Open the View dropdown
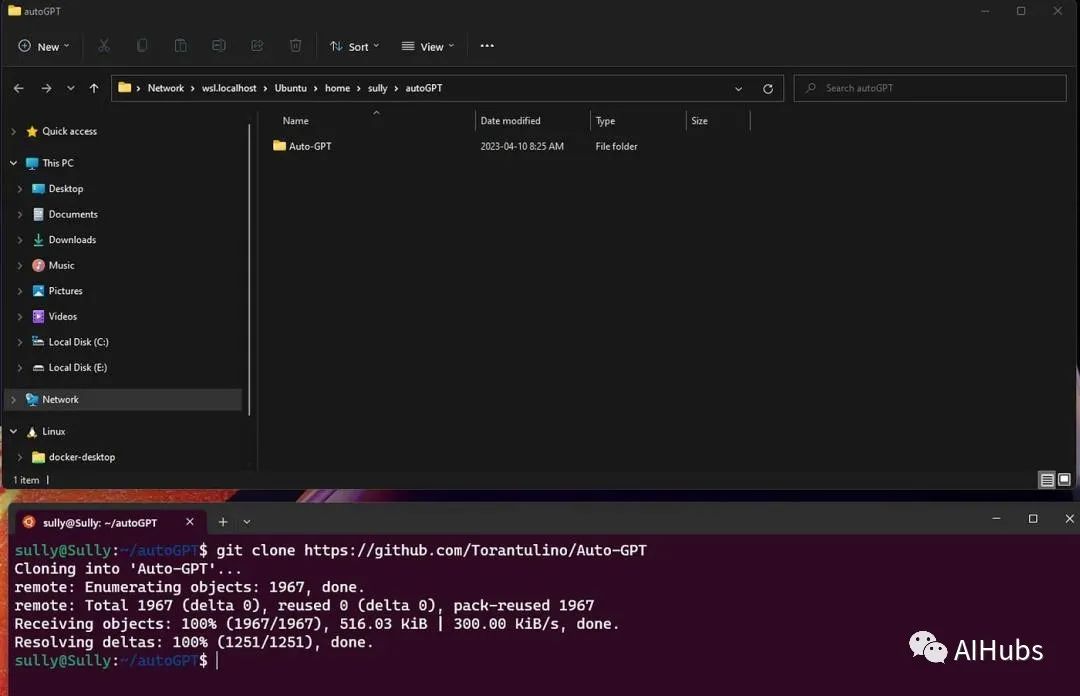Viewport: 1080px width, 696px height. 428,46
